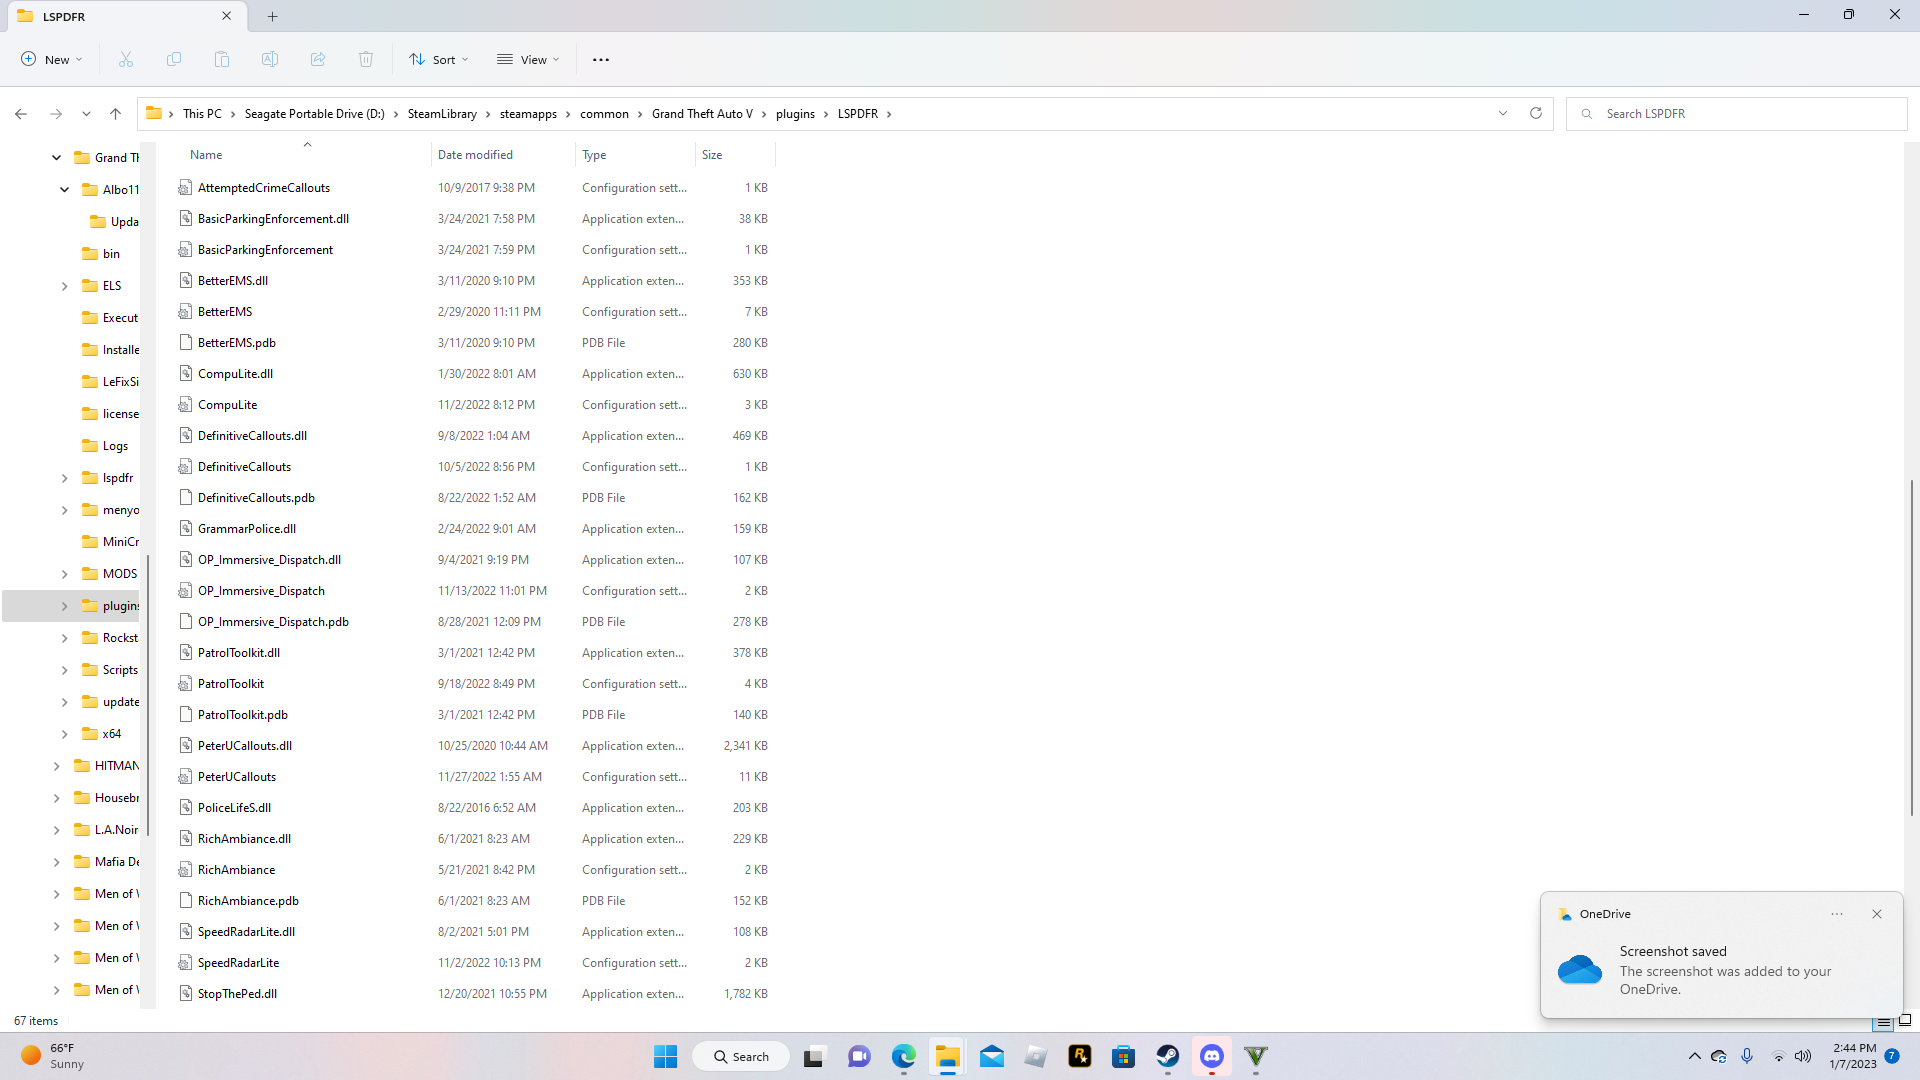
Task: Click the Rename icon in toolbar
Action: pyautogui.click(x=270, y=60)
